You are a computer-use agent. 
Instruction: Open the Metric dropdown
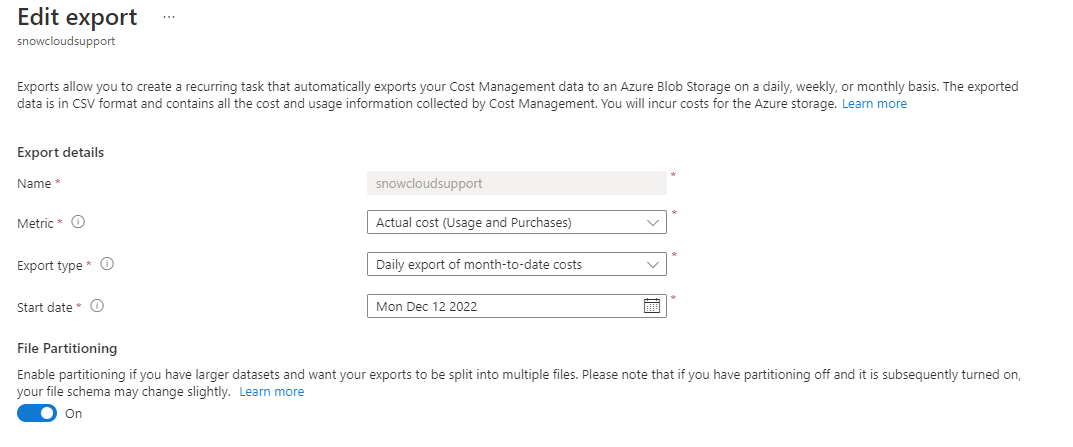click(x=517, y=222)
